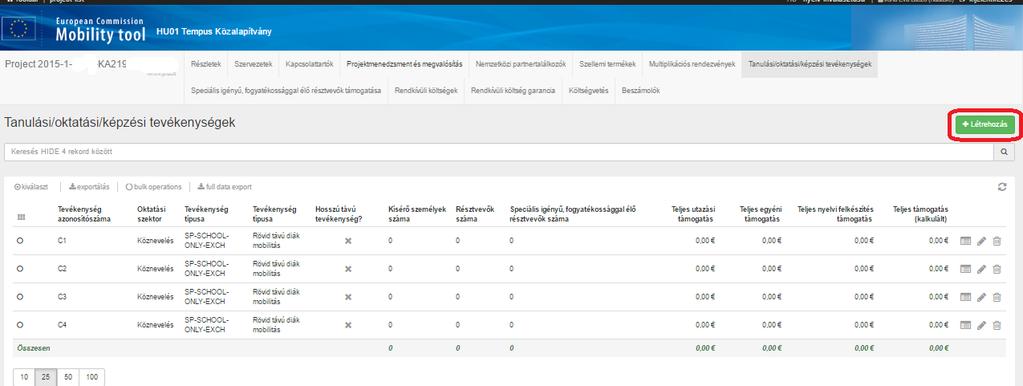Sort by Teljes utazási támogatás header
This screenshot has height=386, width=1023.
[x=693, y=214]
